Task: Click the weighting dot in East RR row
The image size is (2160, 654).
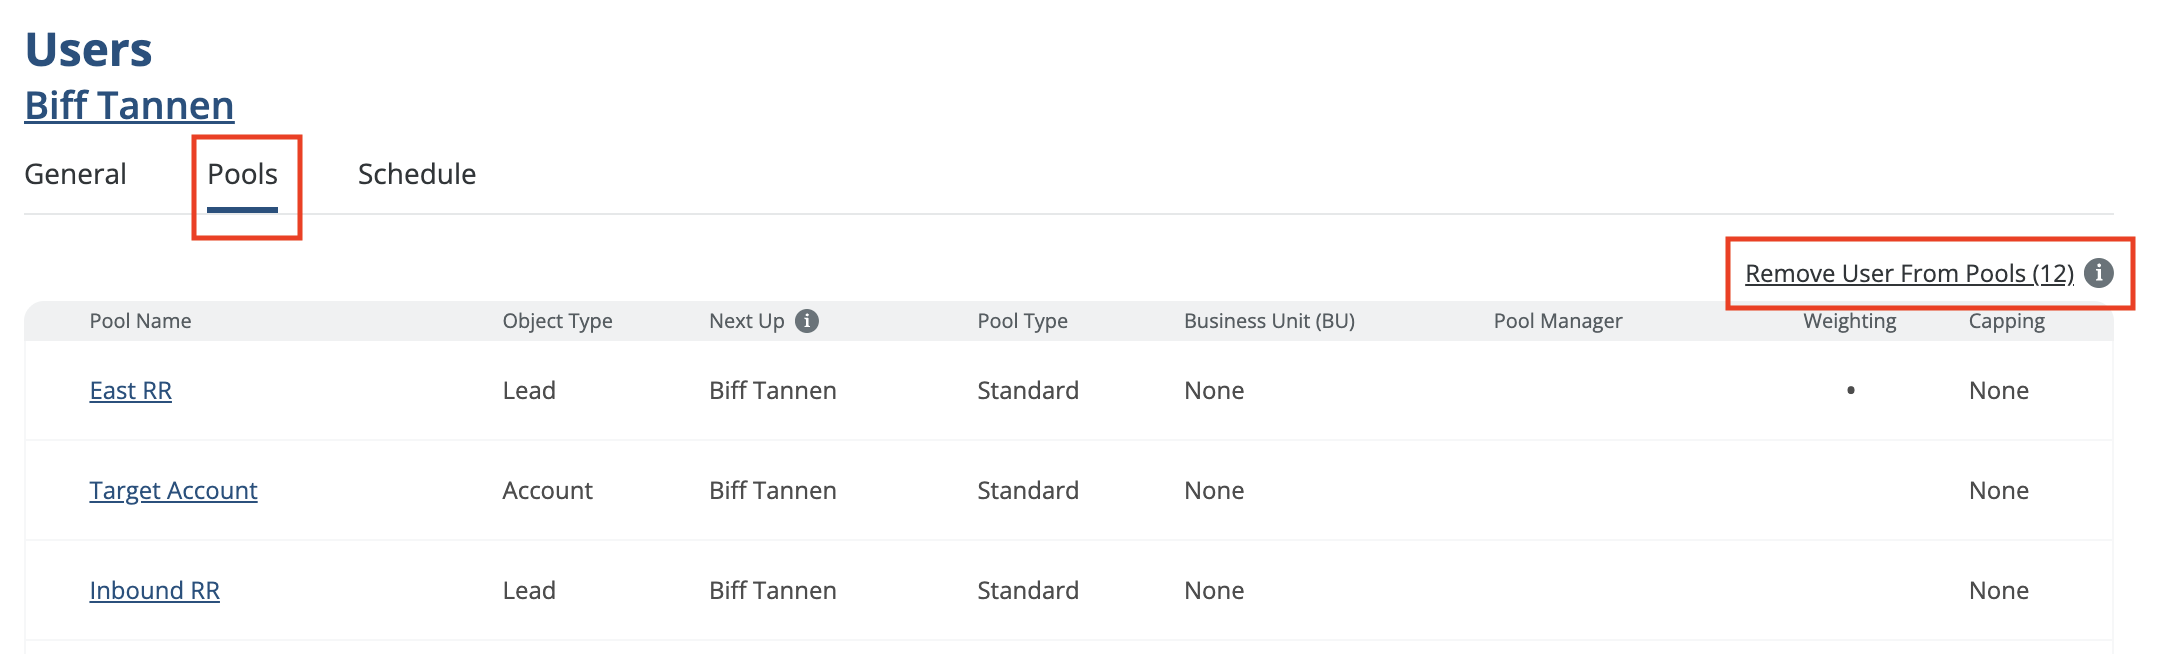Action: coord(1851,390)
